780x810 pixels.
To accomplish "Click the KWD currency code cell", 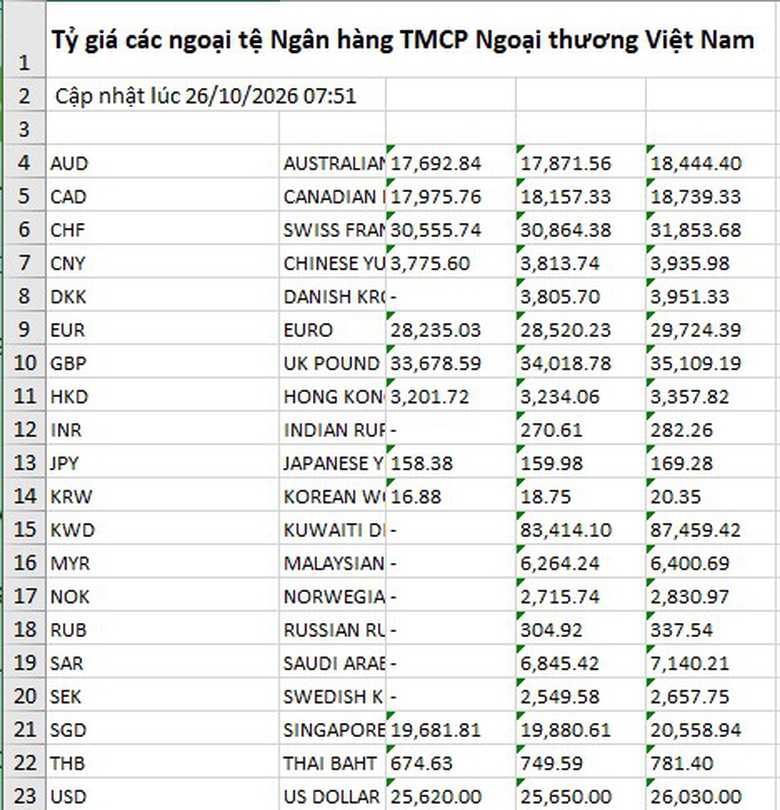I will (162, 528).
